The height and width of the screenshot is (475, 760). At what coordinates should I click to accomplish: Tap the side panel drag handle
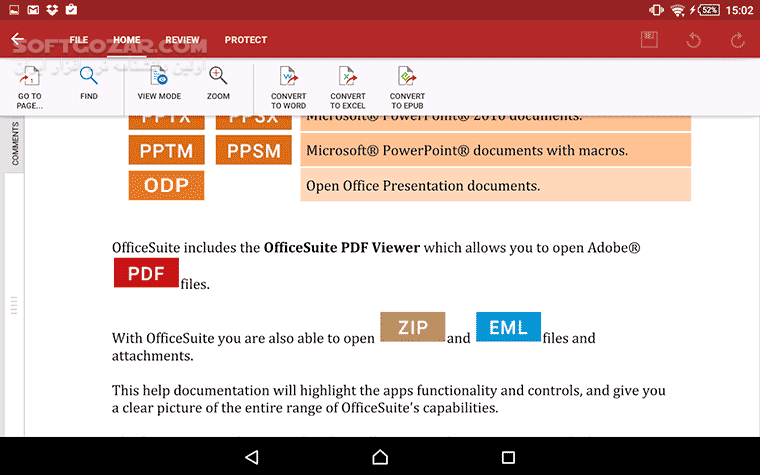point(14,305)
